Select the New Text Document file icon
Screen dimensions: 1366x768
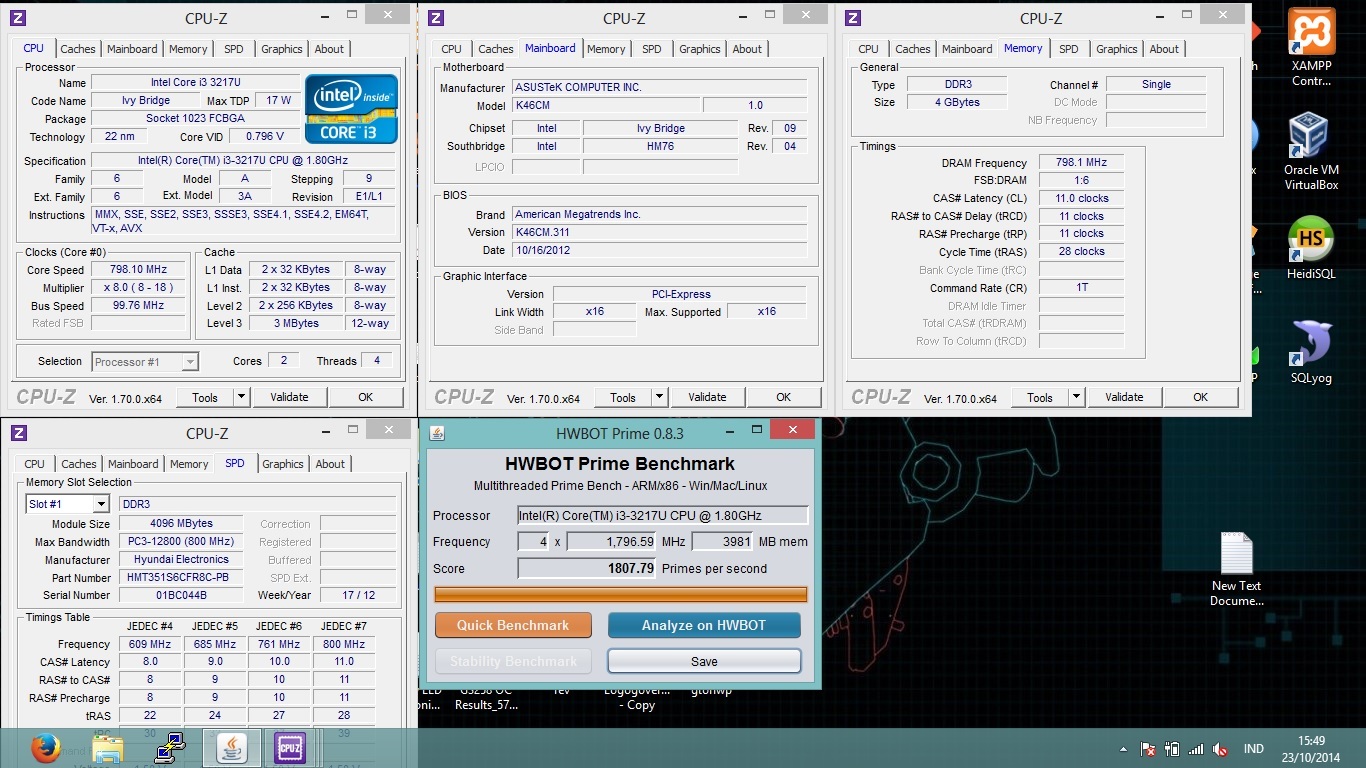(1237, 569)
